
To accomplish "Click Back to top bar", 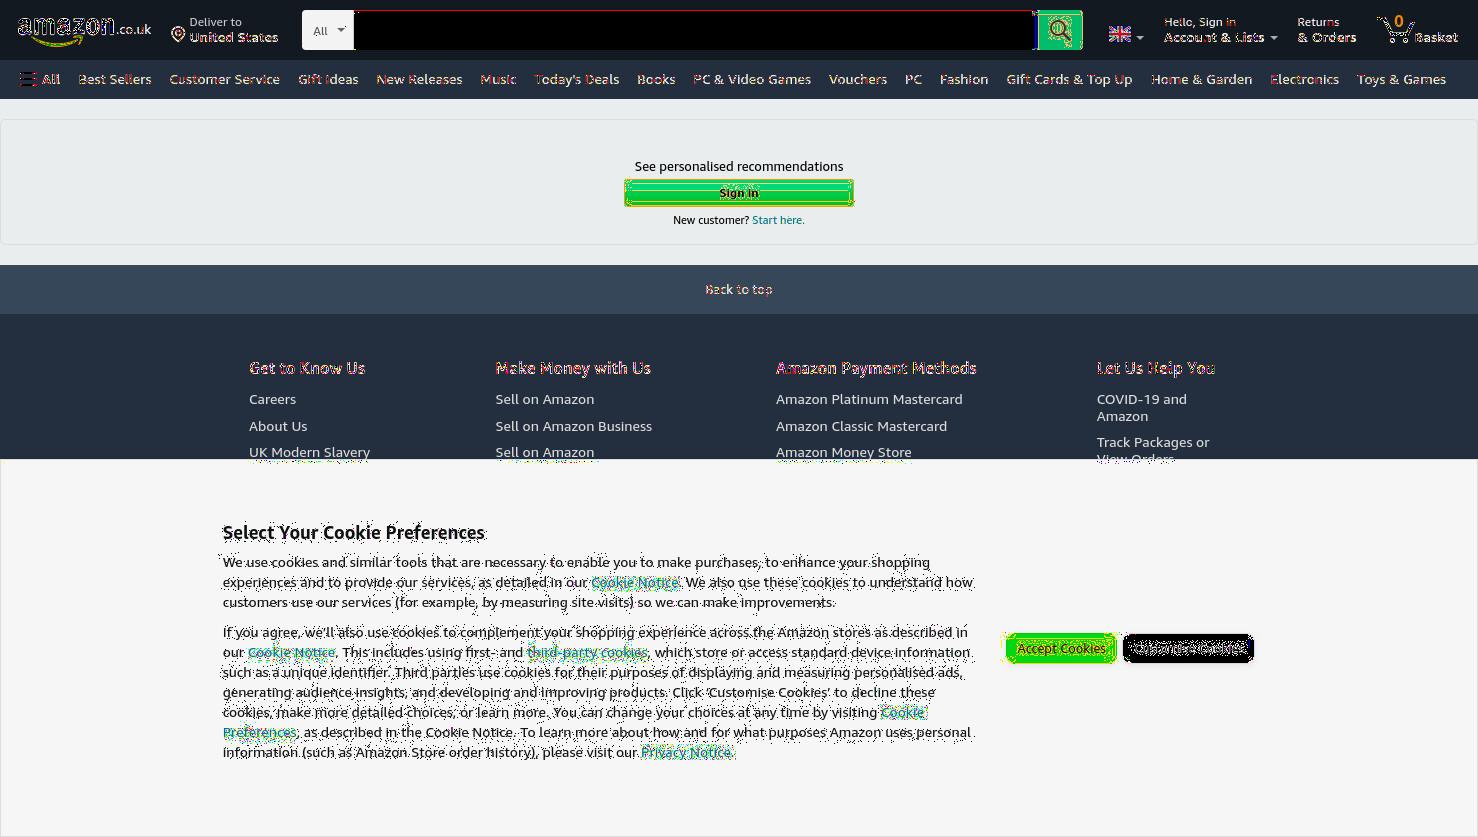I will [x=739, y=289].
